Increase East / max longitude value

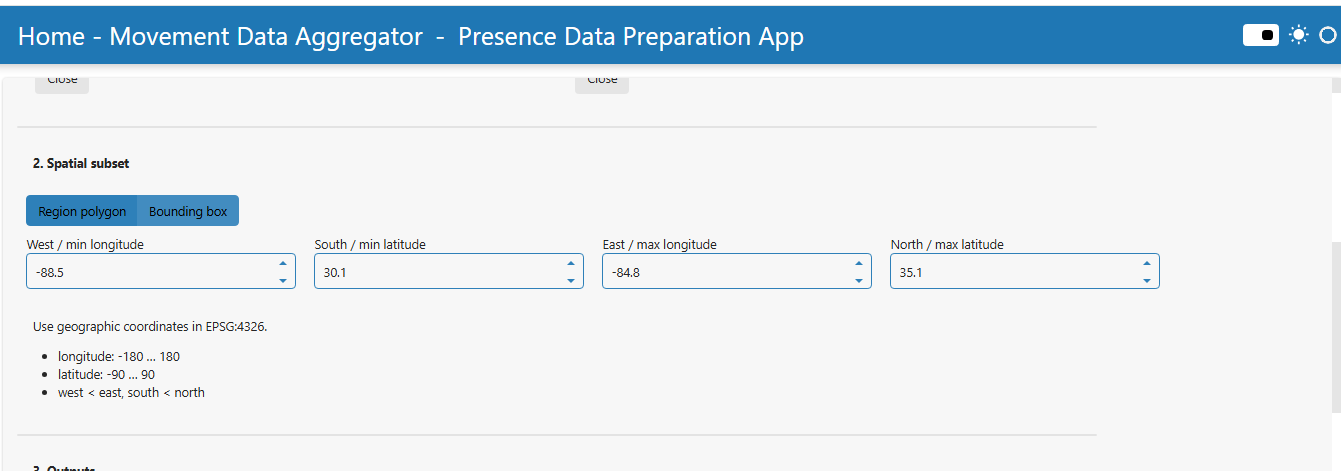pos(859,263)
